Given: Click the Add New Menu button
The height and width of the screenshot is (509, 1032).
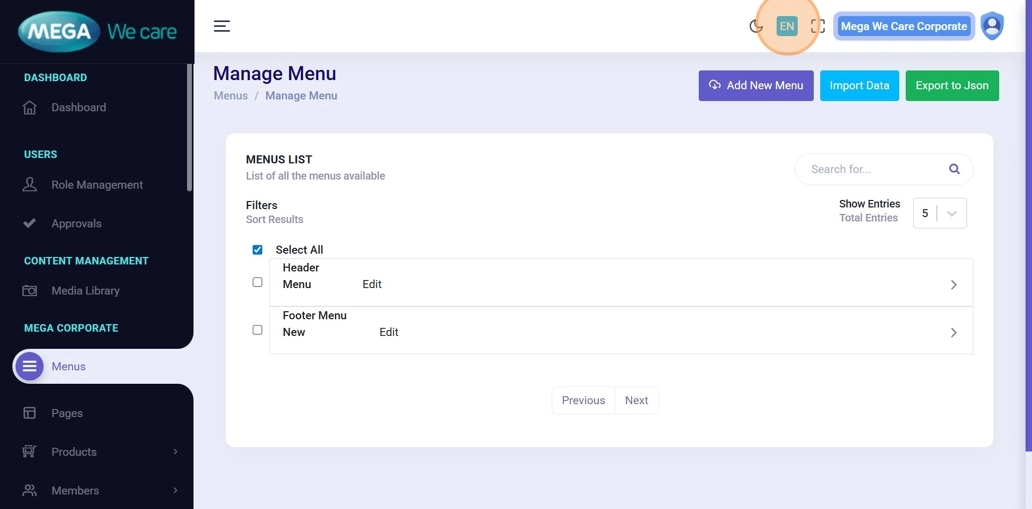Looking at the screenshot, I should pyautogui.click(x=756, y=86).
